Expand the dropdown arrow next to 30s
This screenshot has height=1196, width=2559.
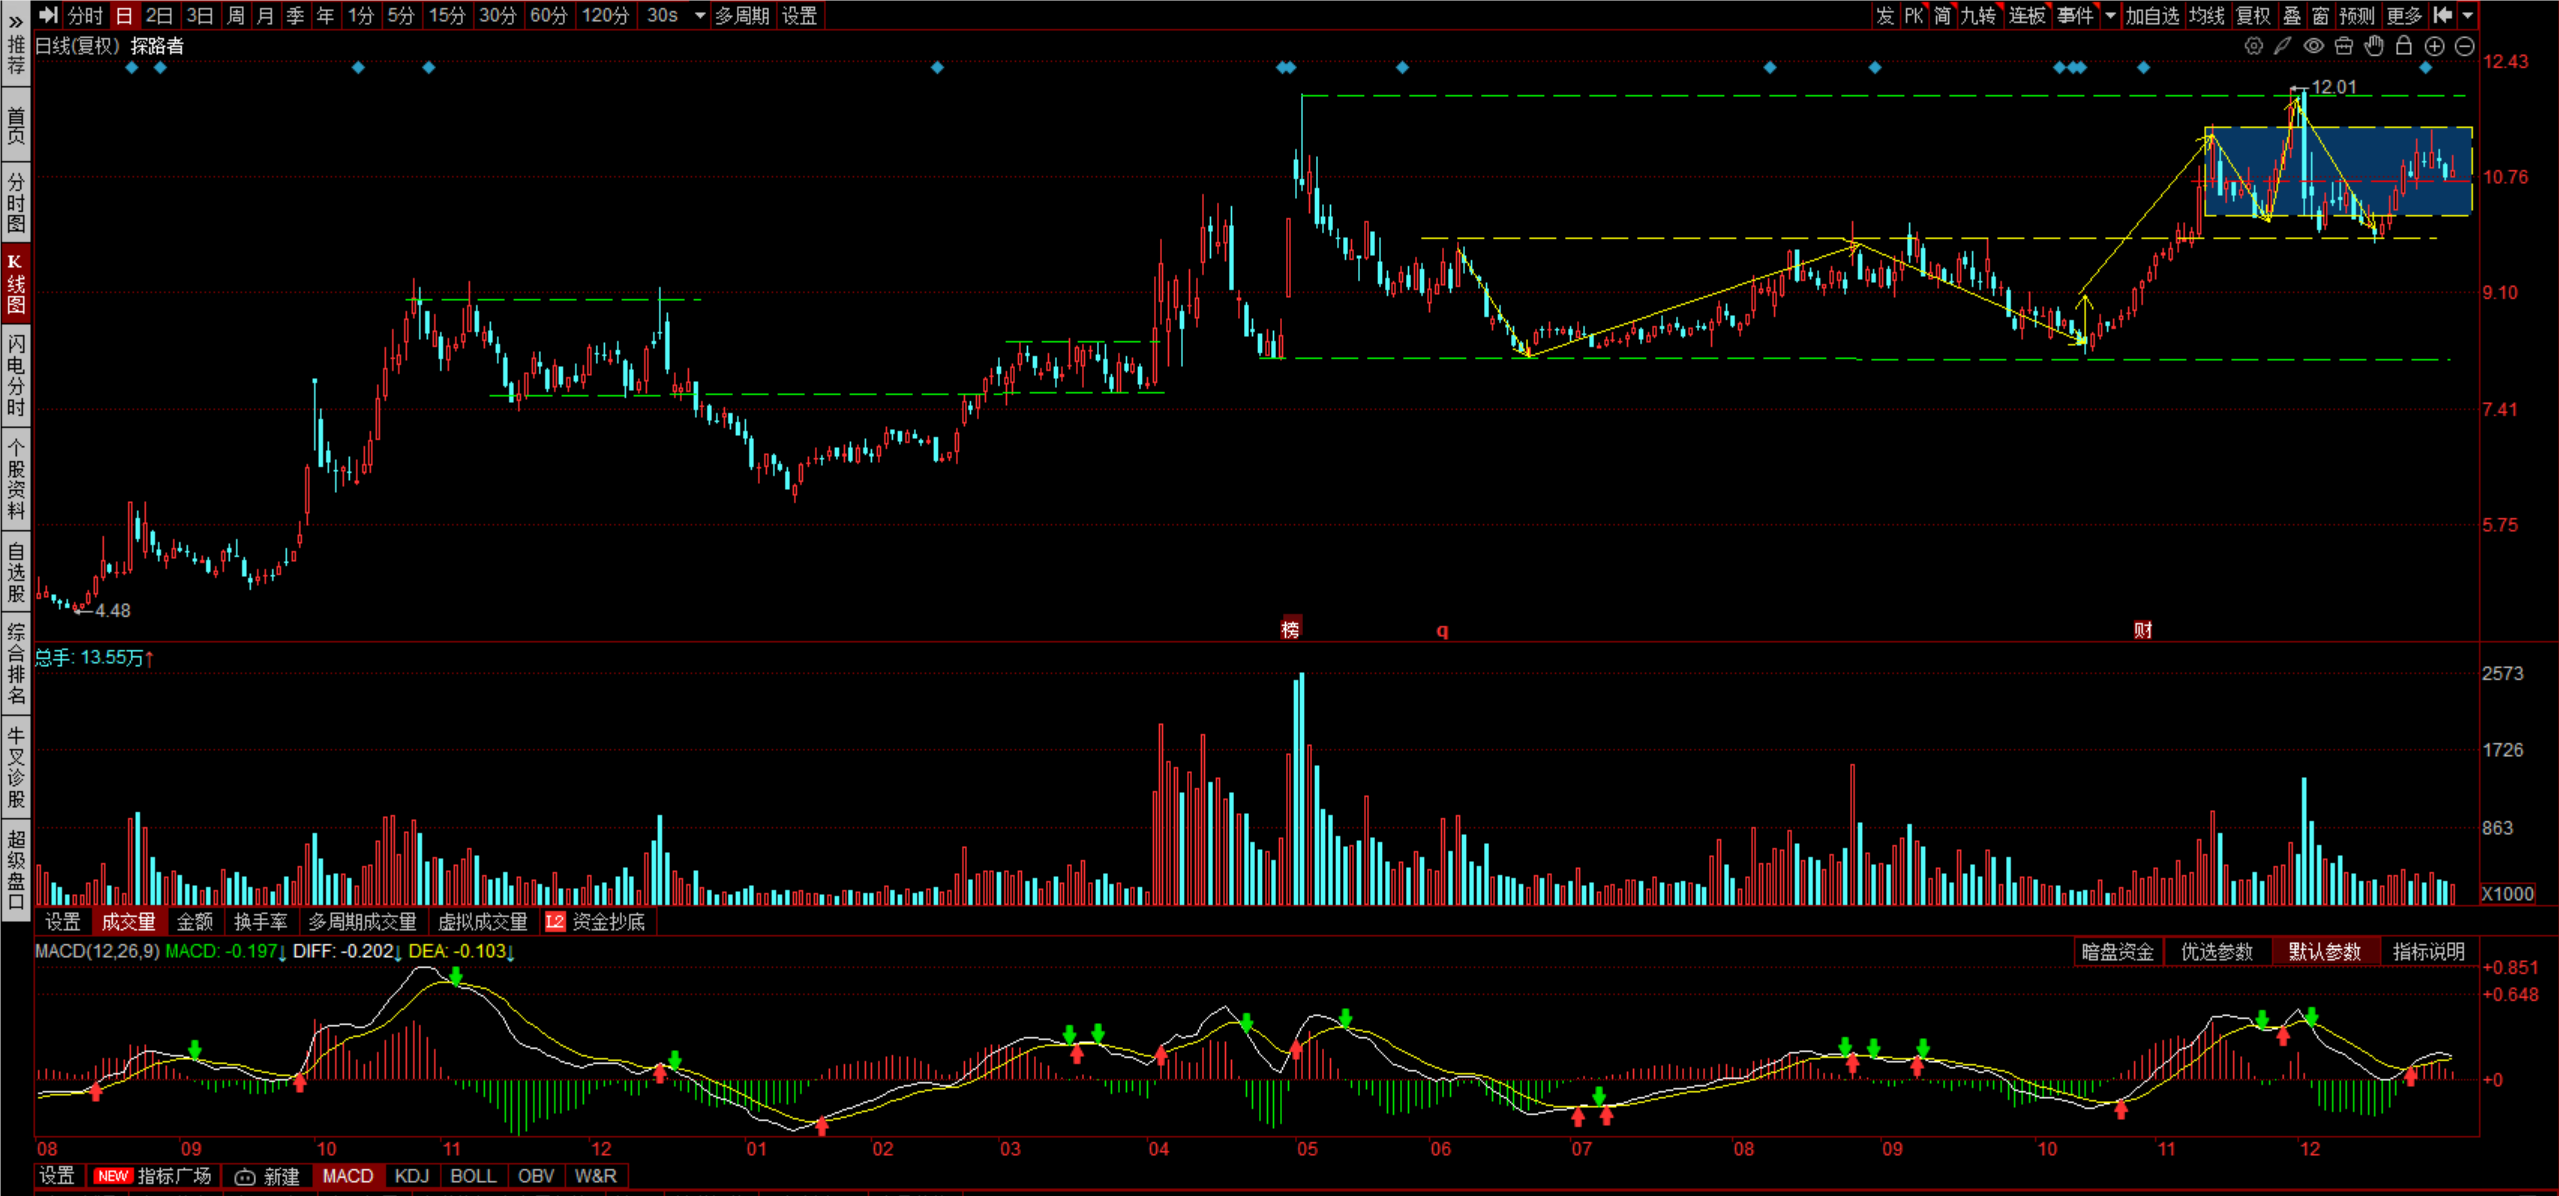(x=700, y=15)
